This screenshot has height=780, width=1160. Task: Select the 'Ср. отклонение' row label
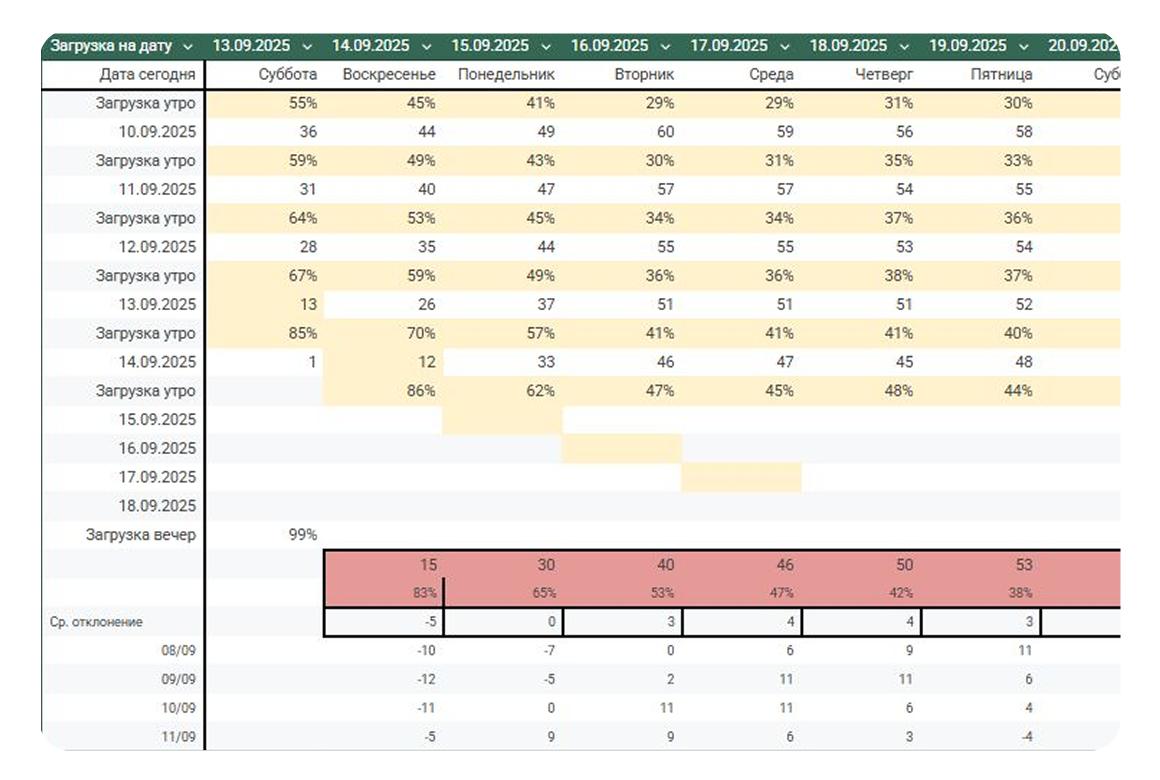point(96,622)
